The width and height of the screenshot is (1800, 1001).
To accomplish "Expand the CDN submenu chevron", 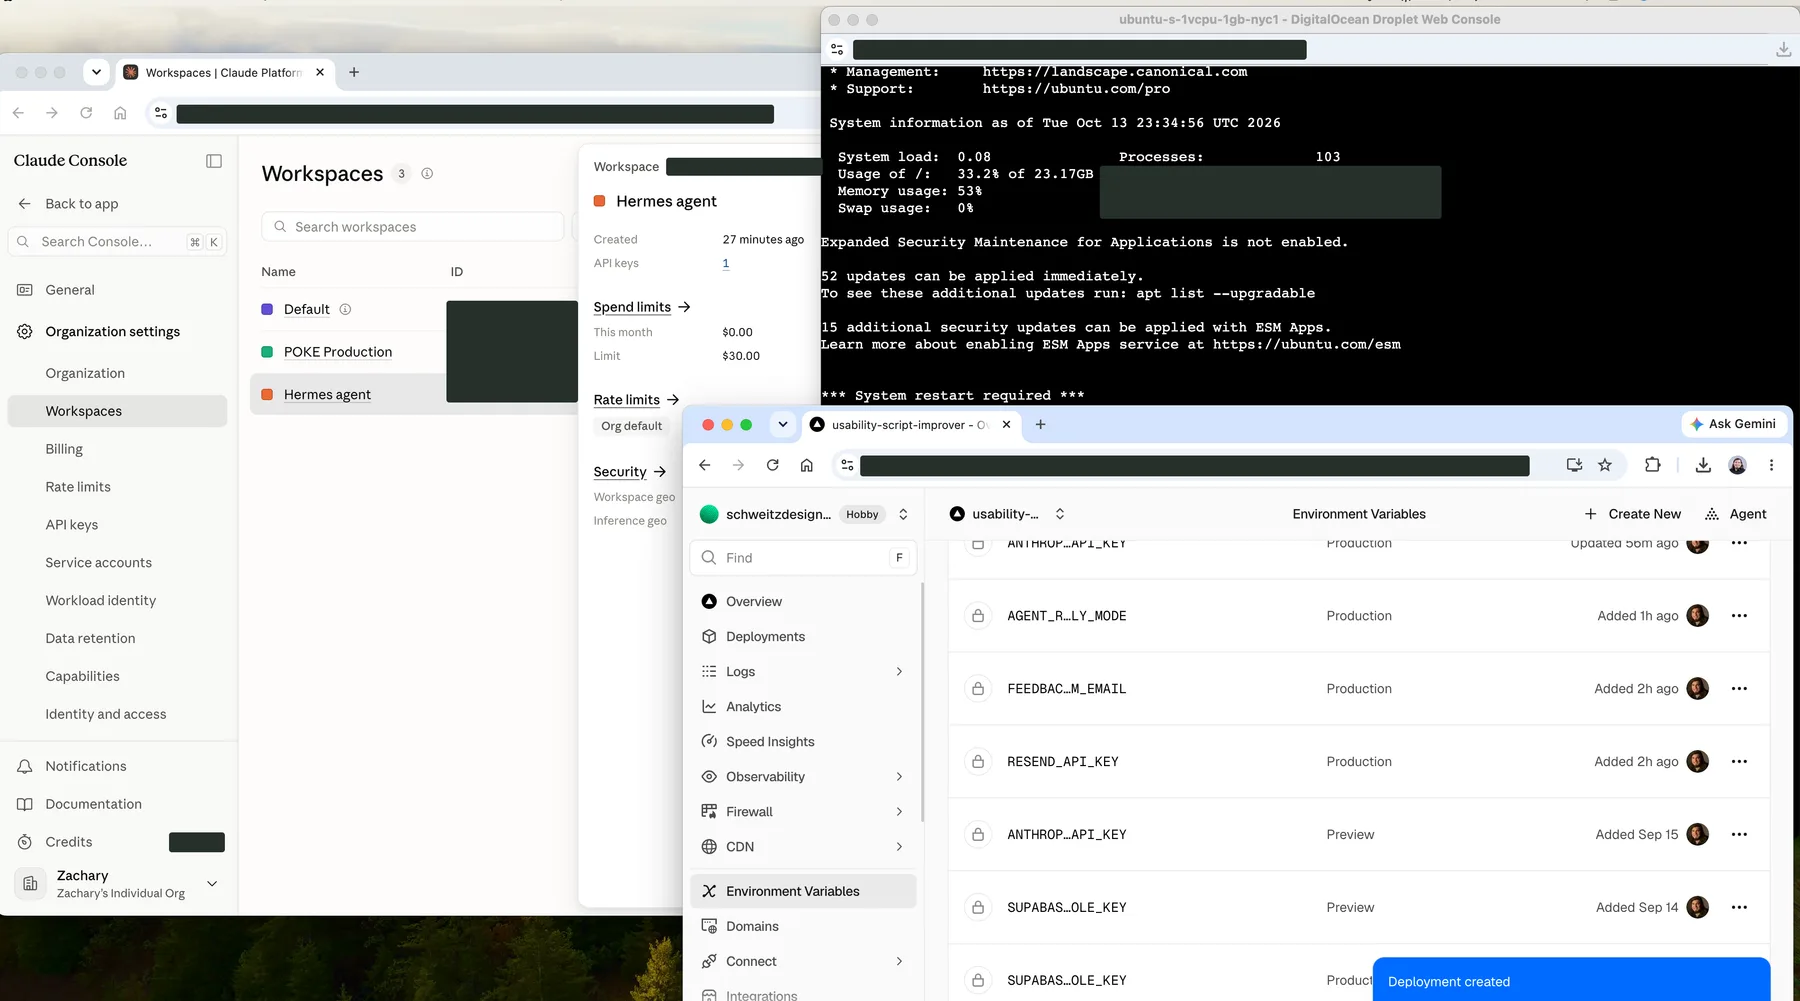I will 899,847.
